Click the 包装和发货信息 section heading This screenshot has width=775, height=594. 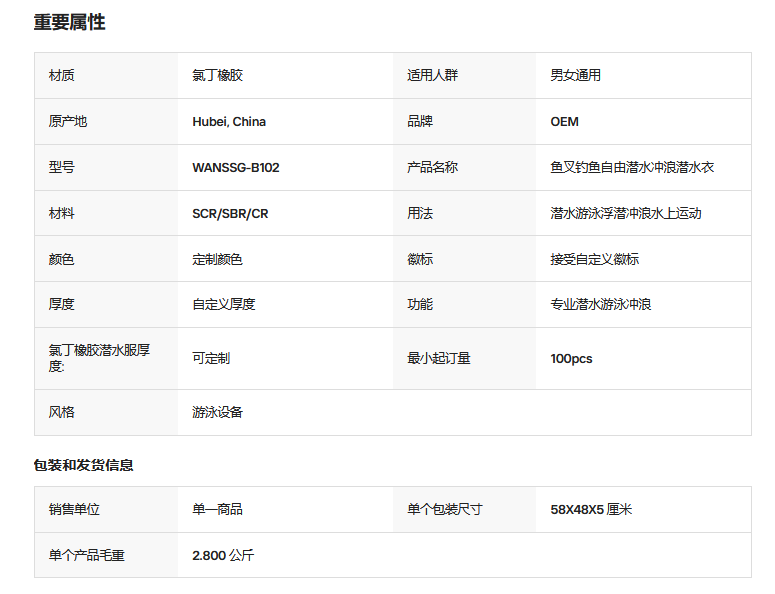click(84, 465)
